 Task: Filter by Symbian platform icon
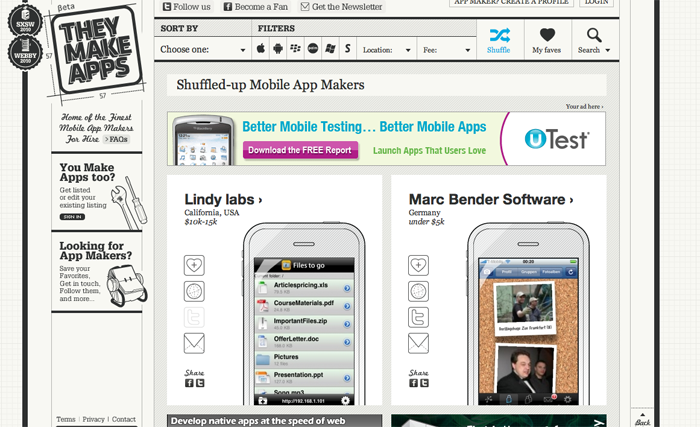(348, 49)
